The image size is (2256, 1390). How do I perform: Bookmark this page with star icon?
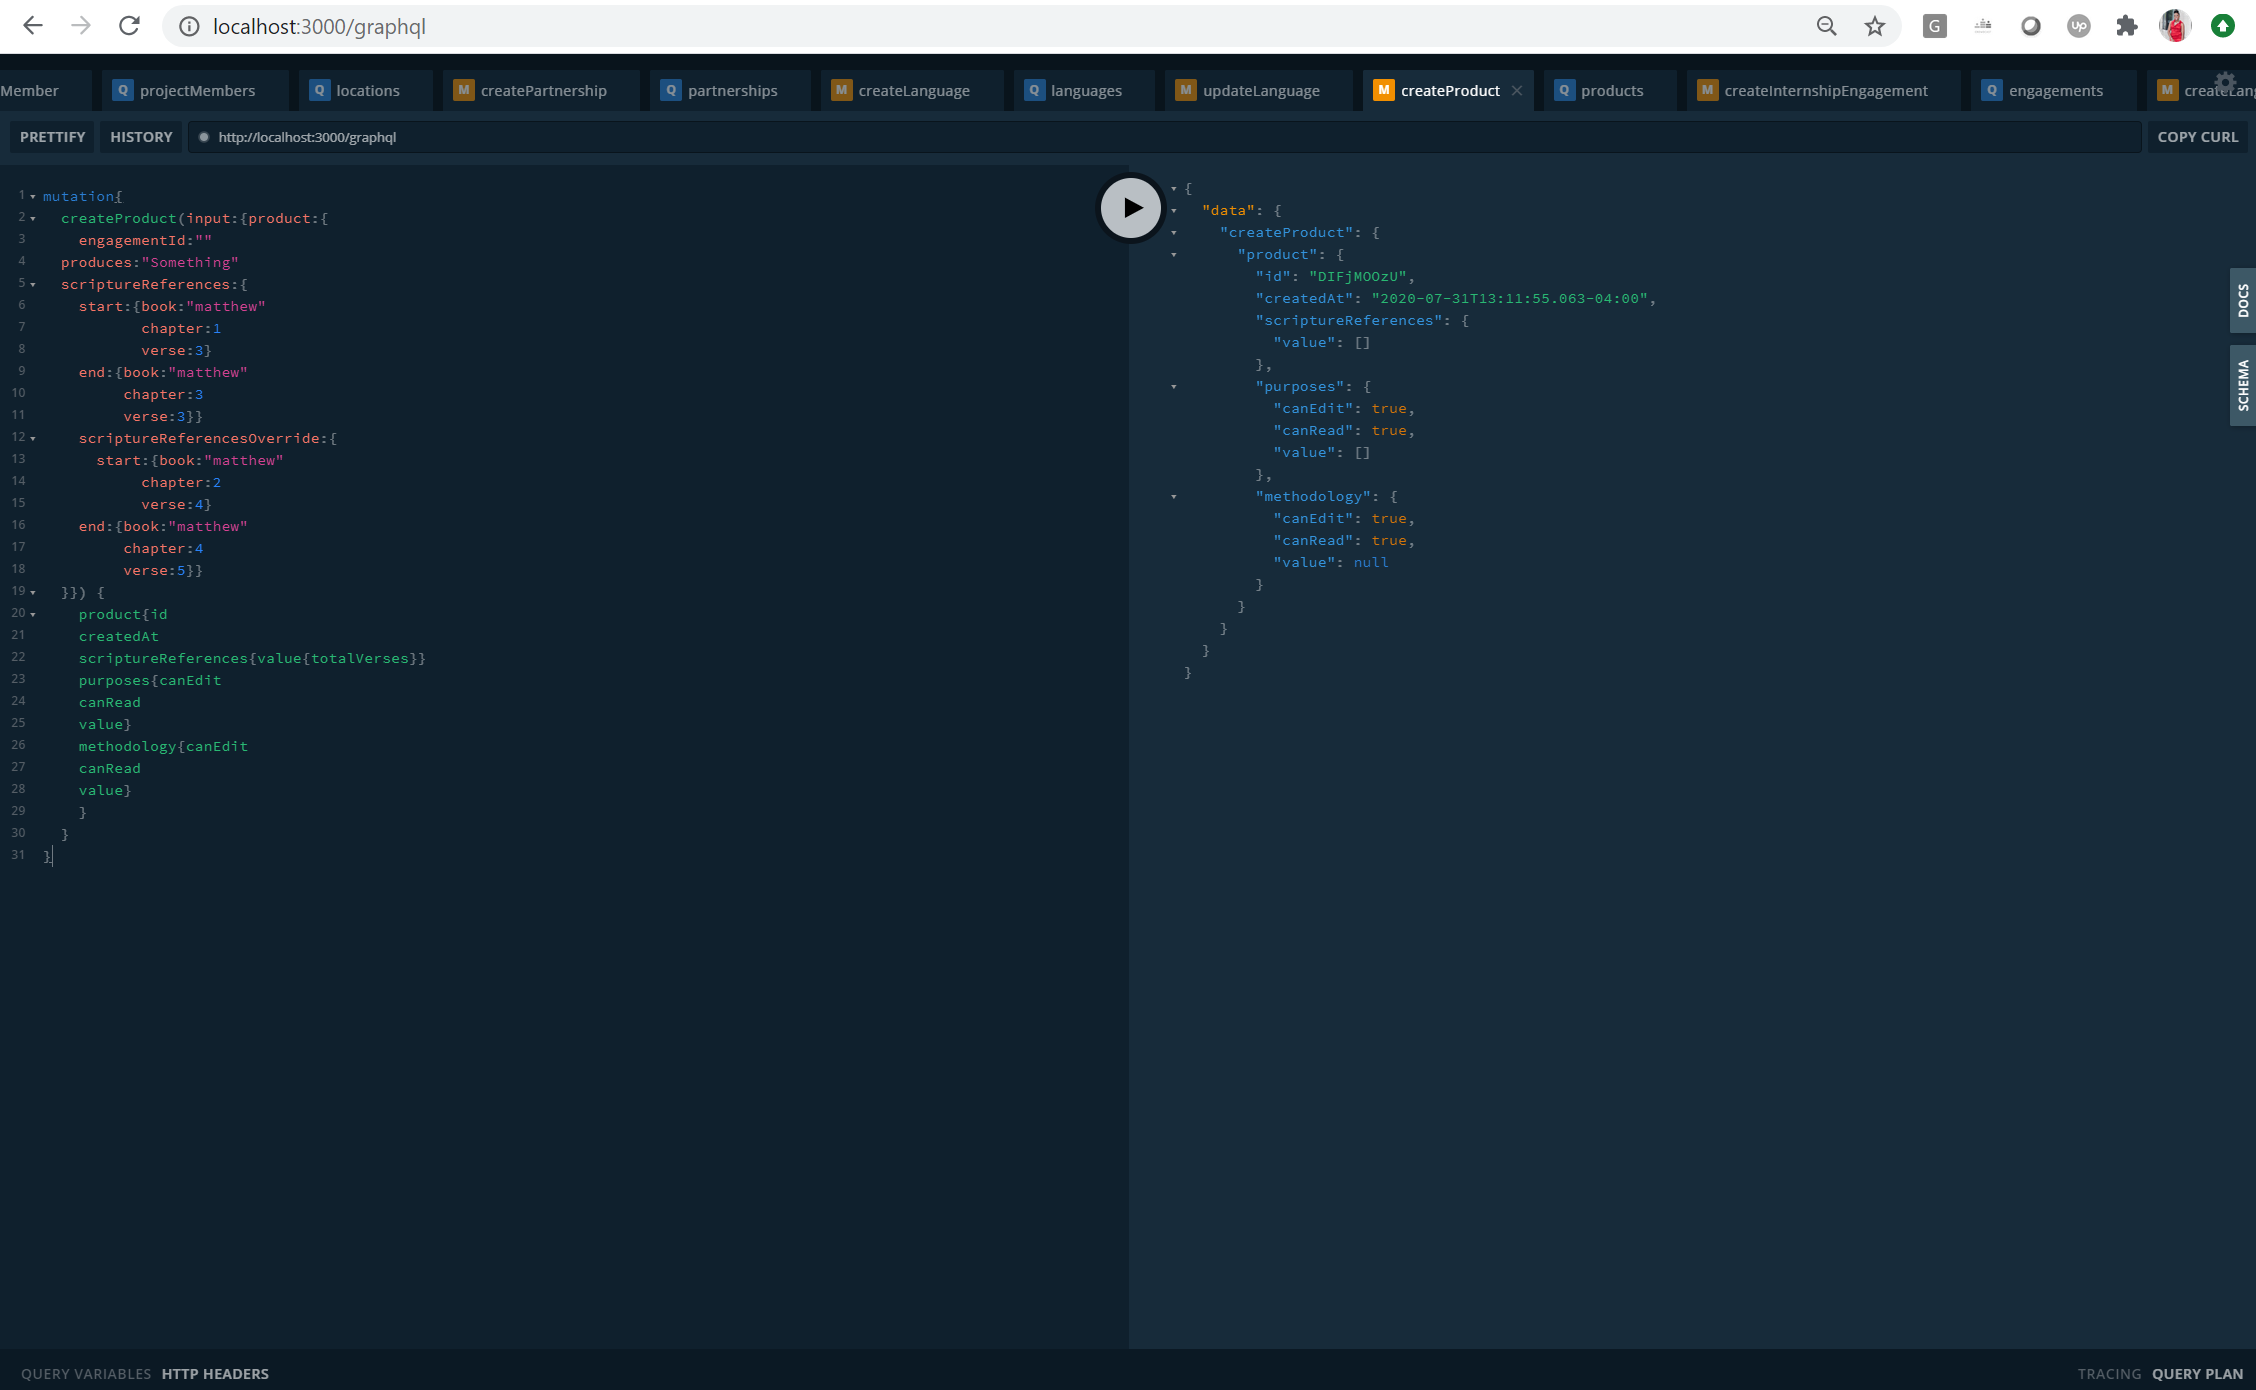[x=1875, y=27]
